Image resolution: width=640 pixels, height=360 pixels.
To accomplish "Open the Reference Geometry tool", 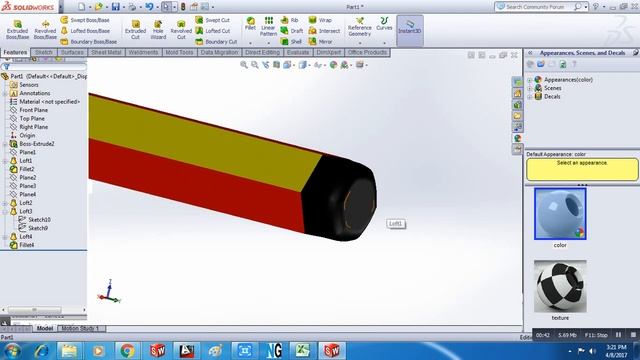I will click(360, 27).
